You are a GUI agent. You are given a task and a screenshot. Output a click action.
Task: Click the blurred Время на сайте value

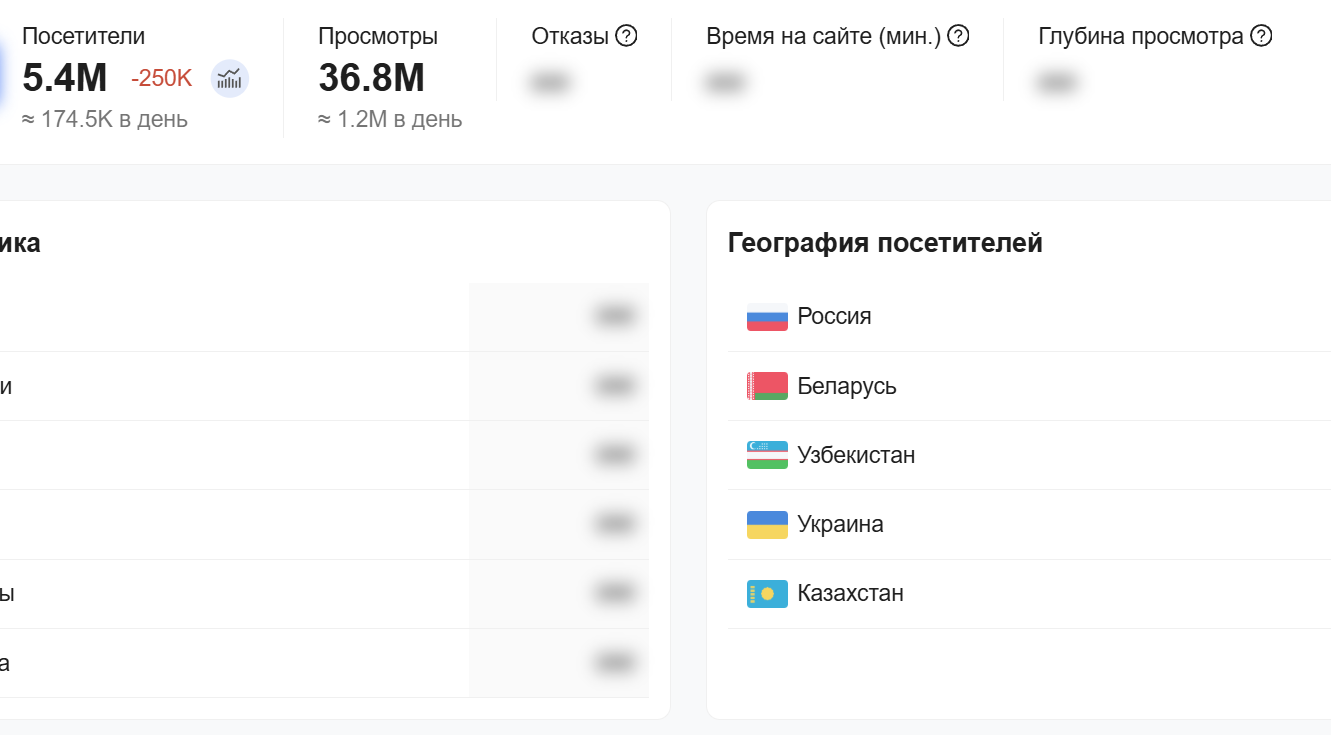pos(723,83)
